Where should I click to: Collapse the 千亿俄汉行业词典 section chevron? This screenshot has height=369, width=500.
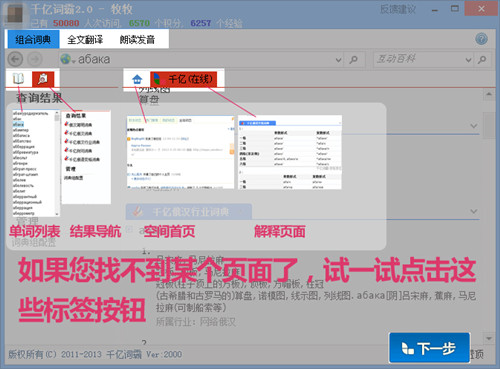coord(474,211)
